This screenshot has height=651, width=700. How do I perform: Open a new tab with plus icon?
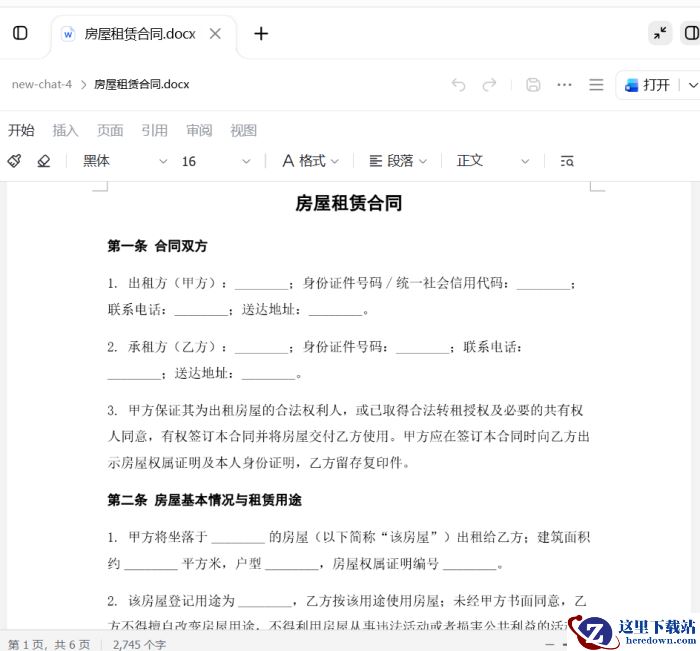(x=261, y=33)
